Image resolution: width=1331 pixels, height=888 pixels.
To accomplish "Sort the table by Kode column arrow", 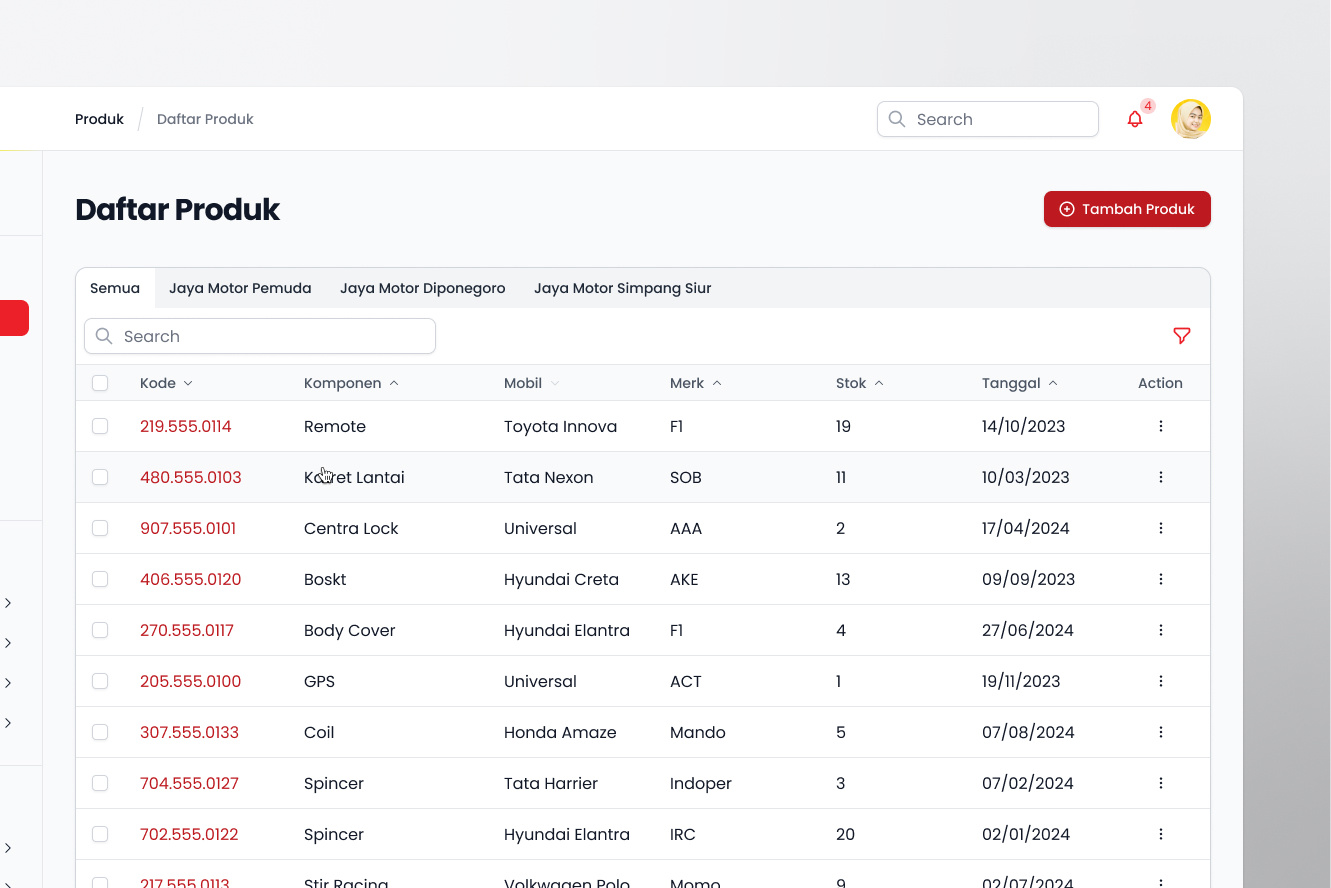I will (x=188, y=384).
